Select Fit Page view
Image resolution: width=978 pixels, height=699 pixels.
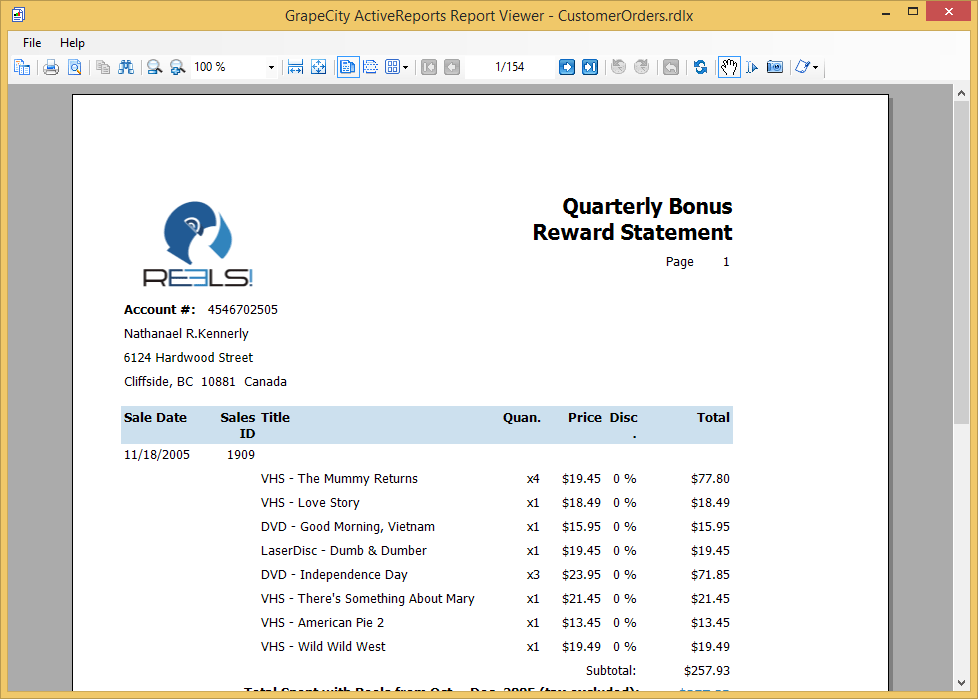(319, 67)
